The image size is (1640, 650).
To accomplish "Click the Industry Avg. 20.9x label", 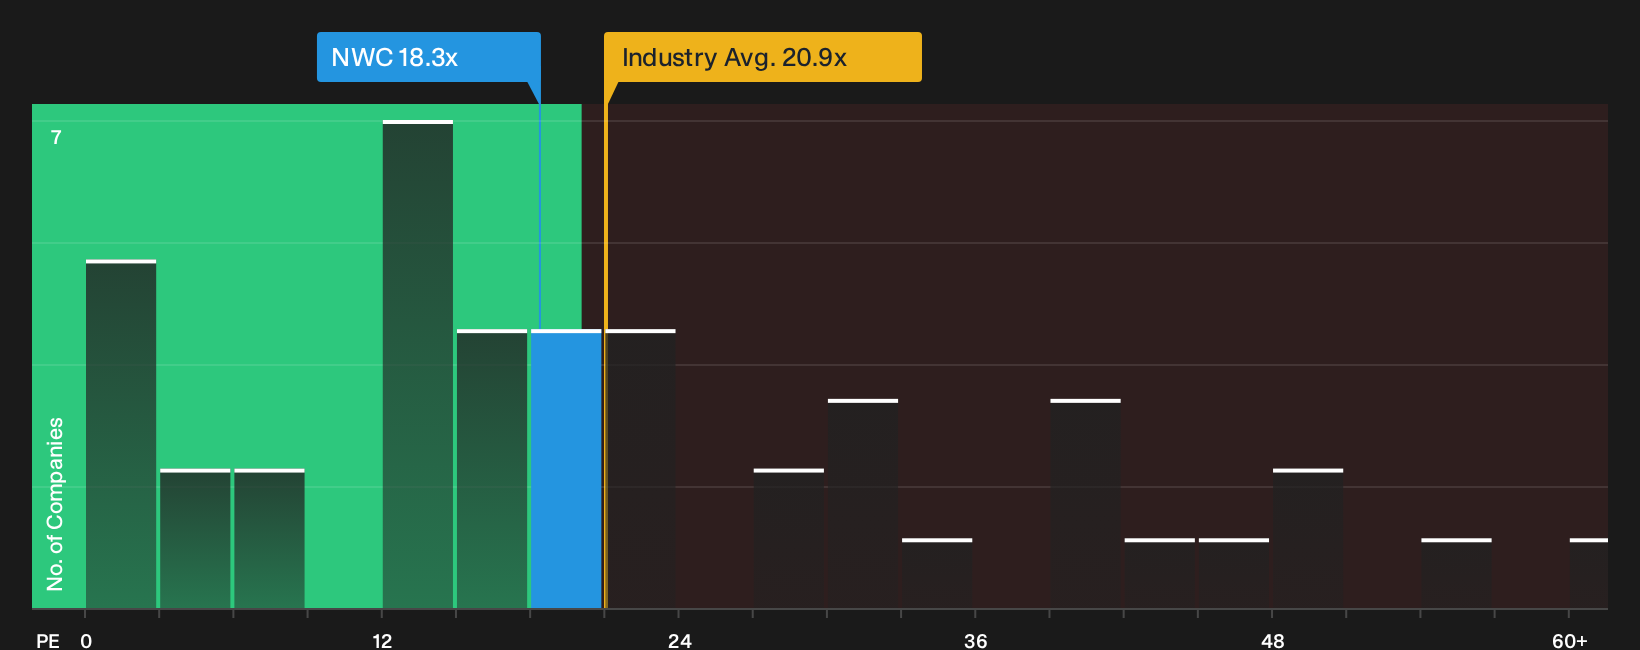I will click(762, 57).
